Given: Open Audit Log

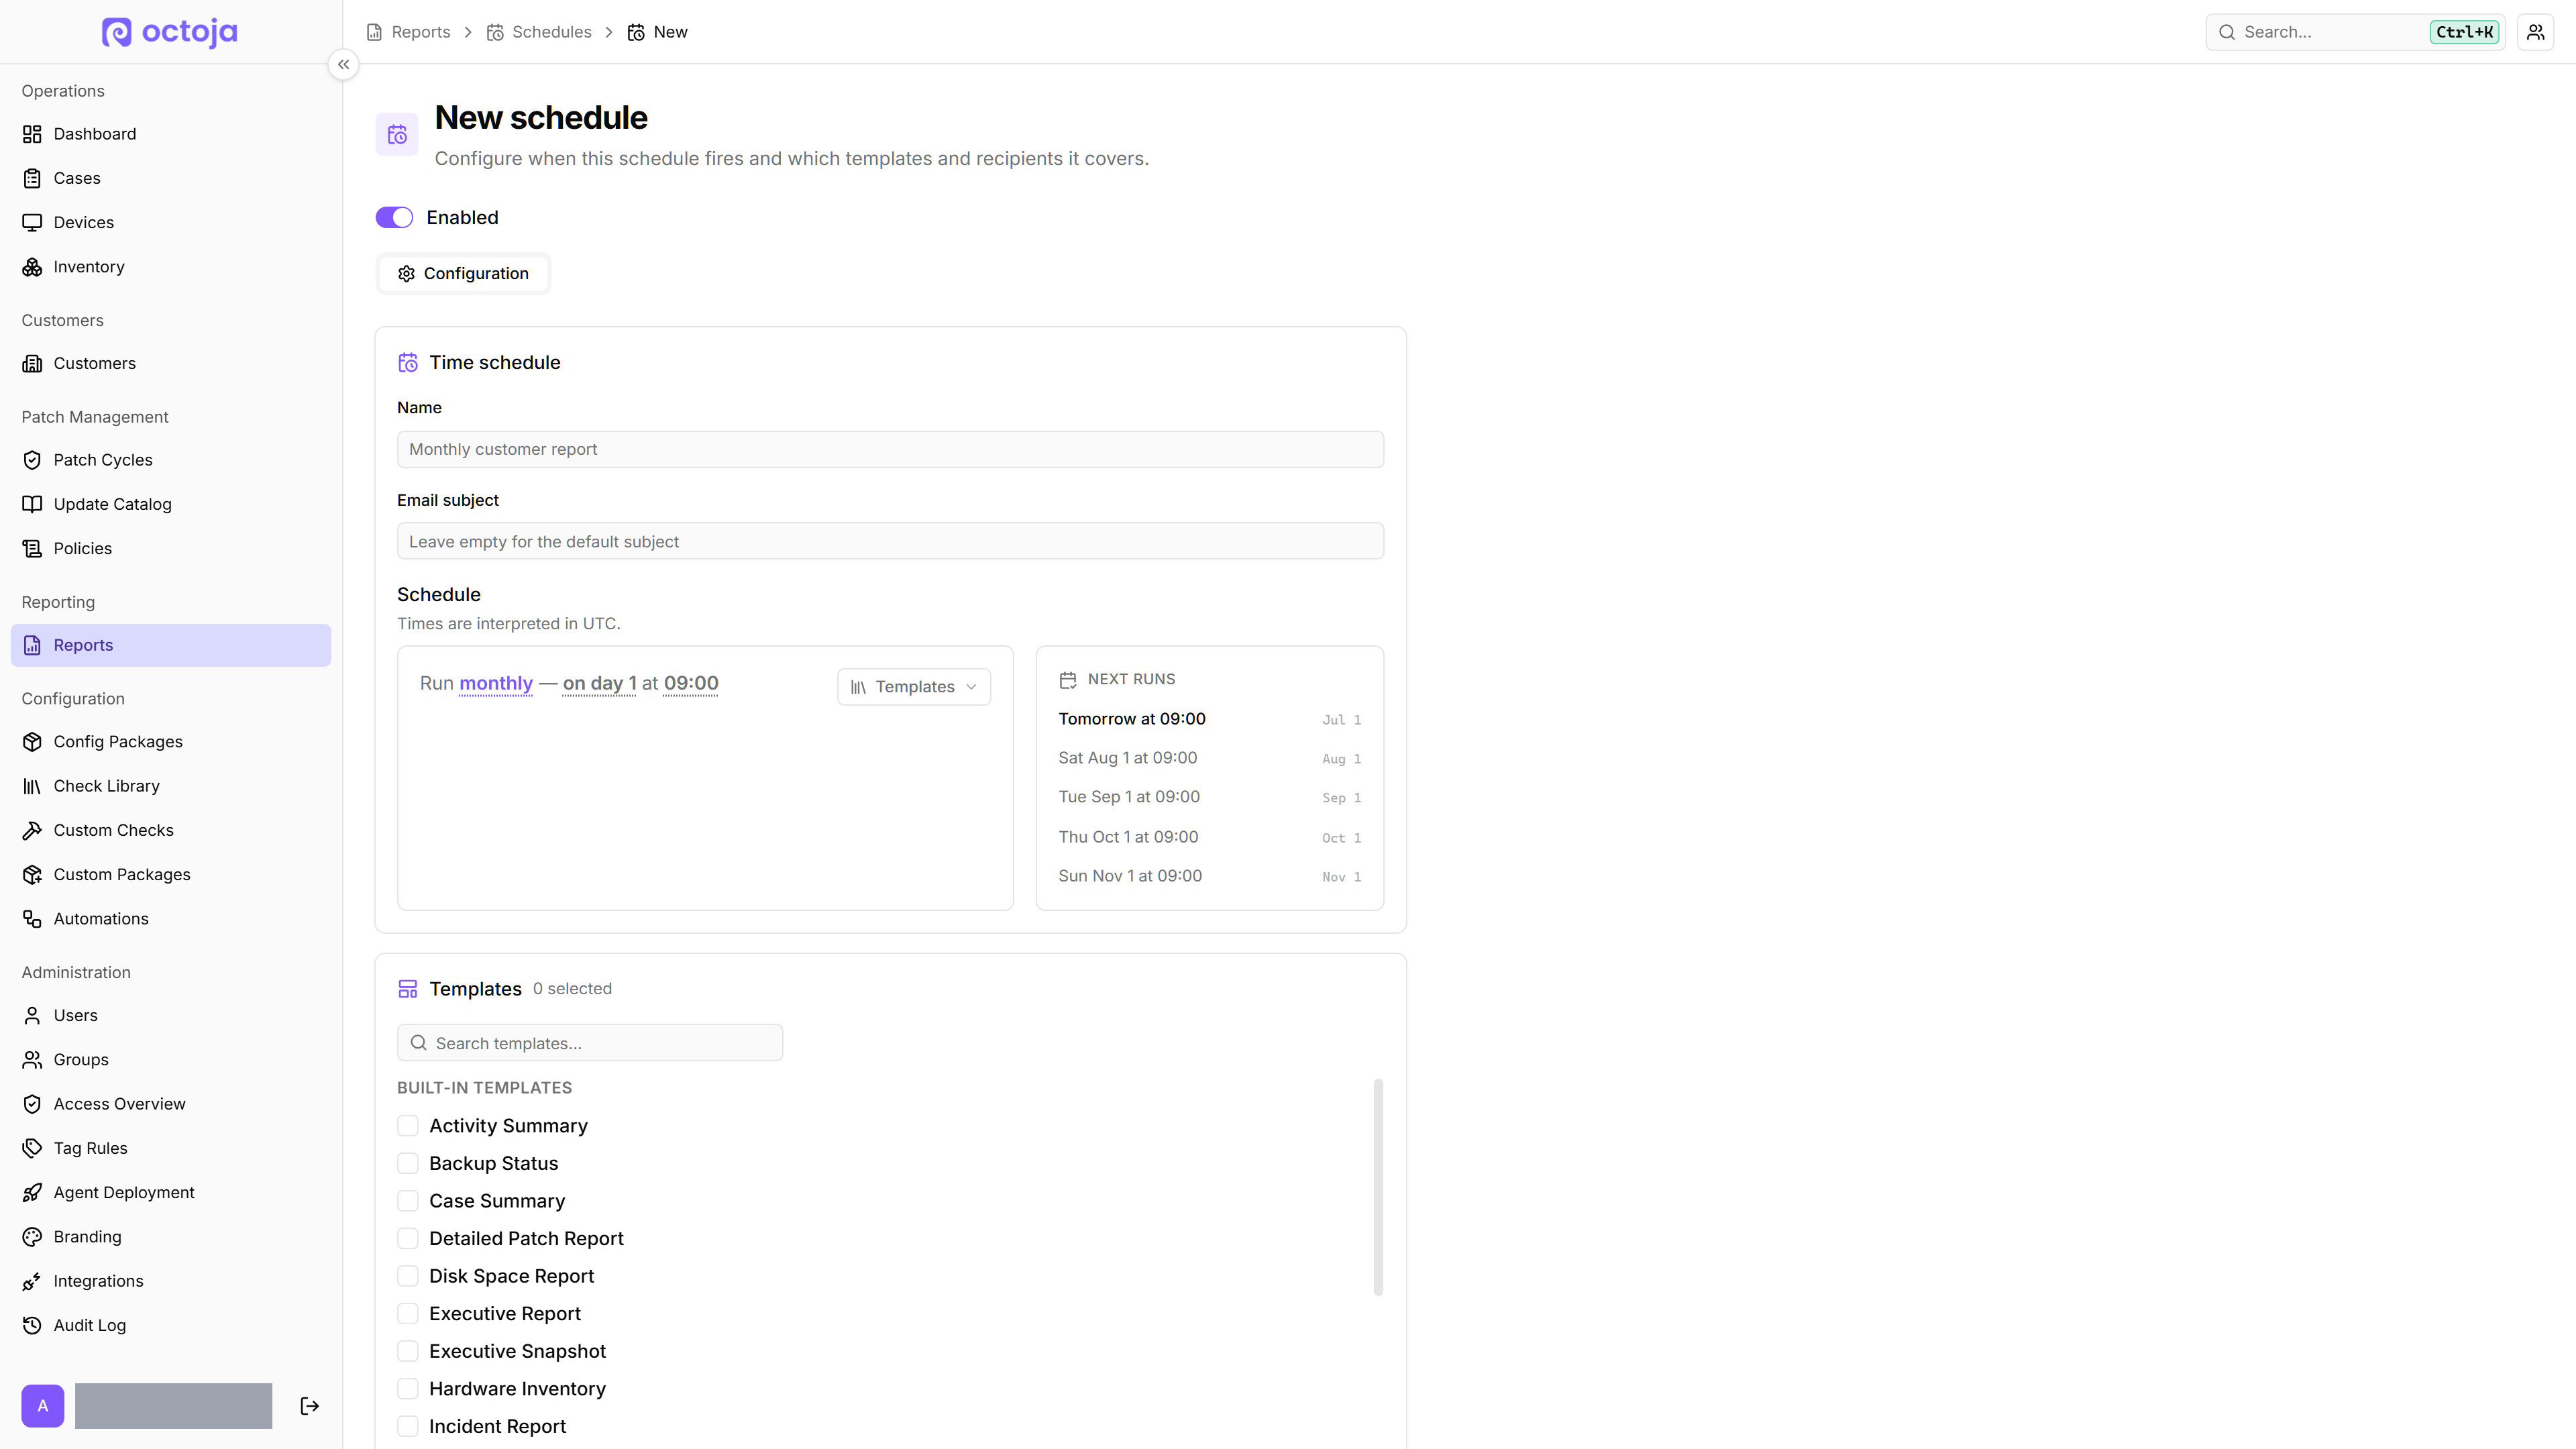Looking at the screenshot, I should [x=171, y=1325].
